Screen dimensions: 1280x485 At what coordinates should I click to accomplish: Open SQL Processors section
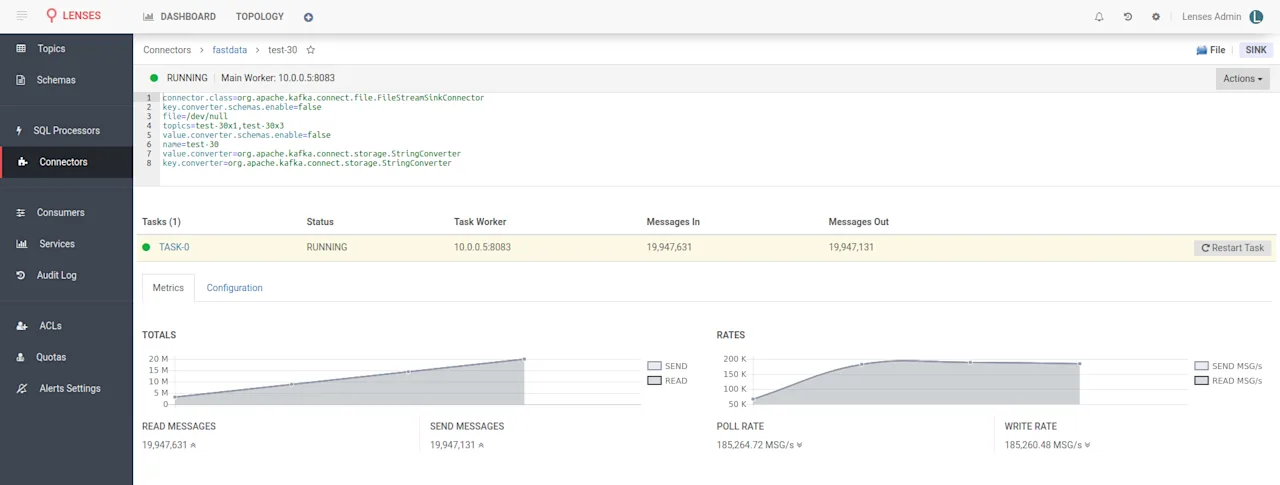pyautogui.click(x=66, y=130)
